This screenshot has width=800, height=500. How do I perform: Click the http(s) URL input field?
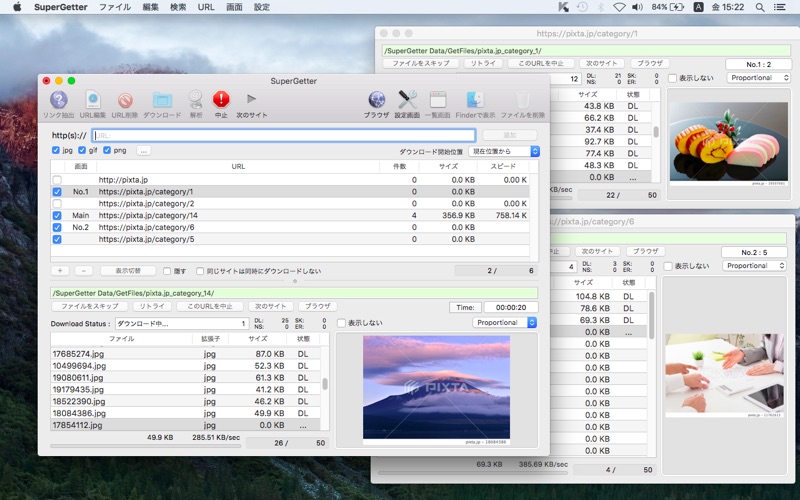(283, 135)
